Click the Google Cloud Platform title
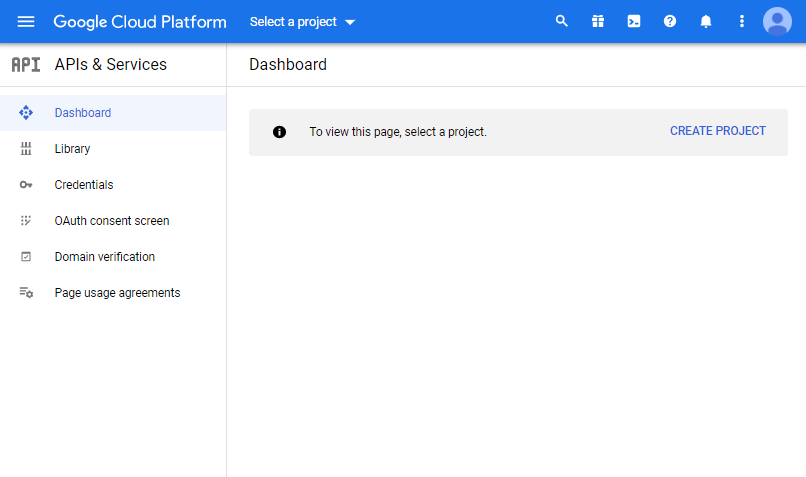Image resolution: width=806 pixels, height=477 pixels. point(140,22)
